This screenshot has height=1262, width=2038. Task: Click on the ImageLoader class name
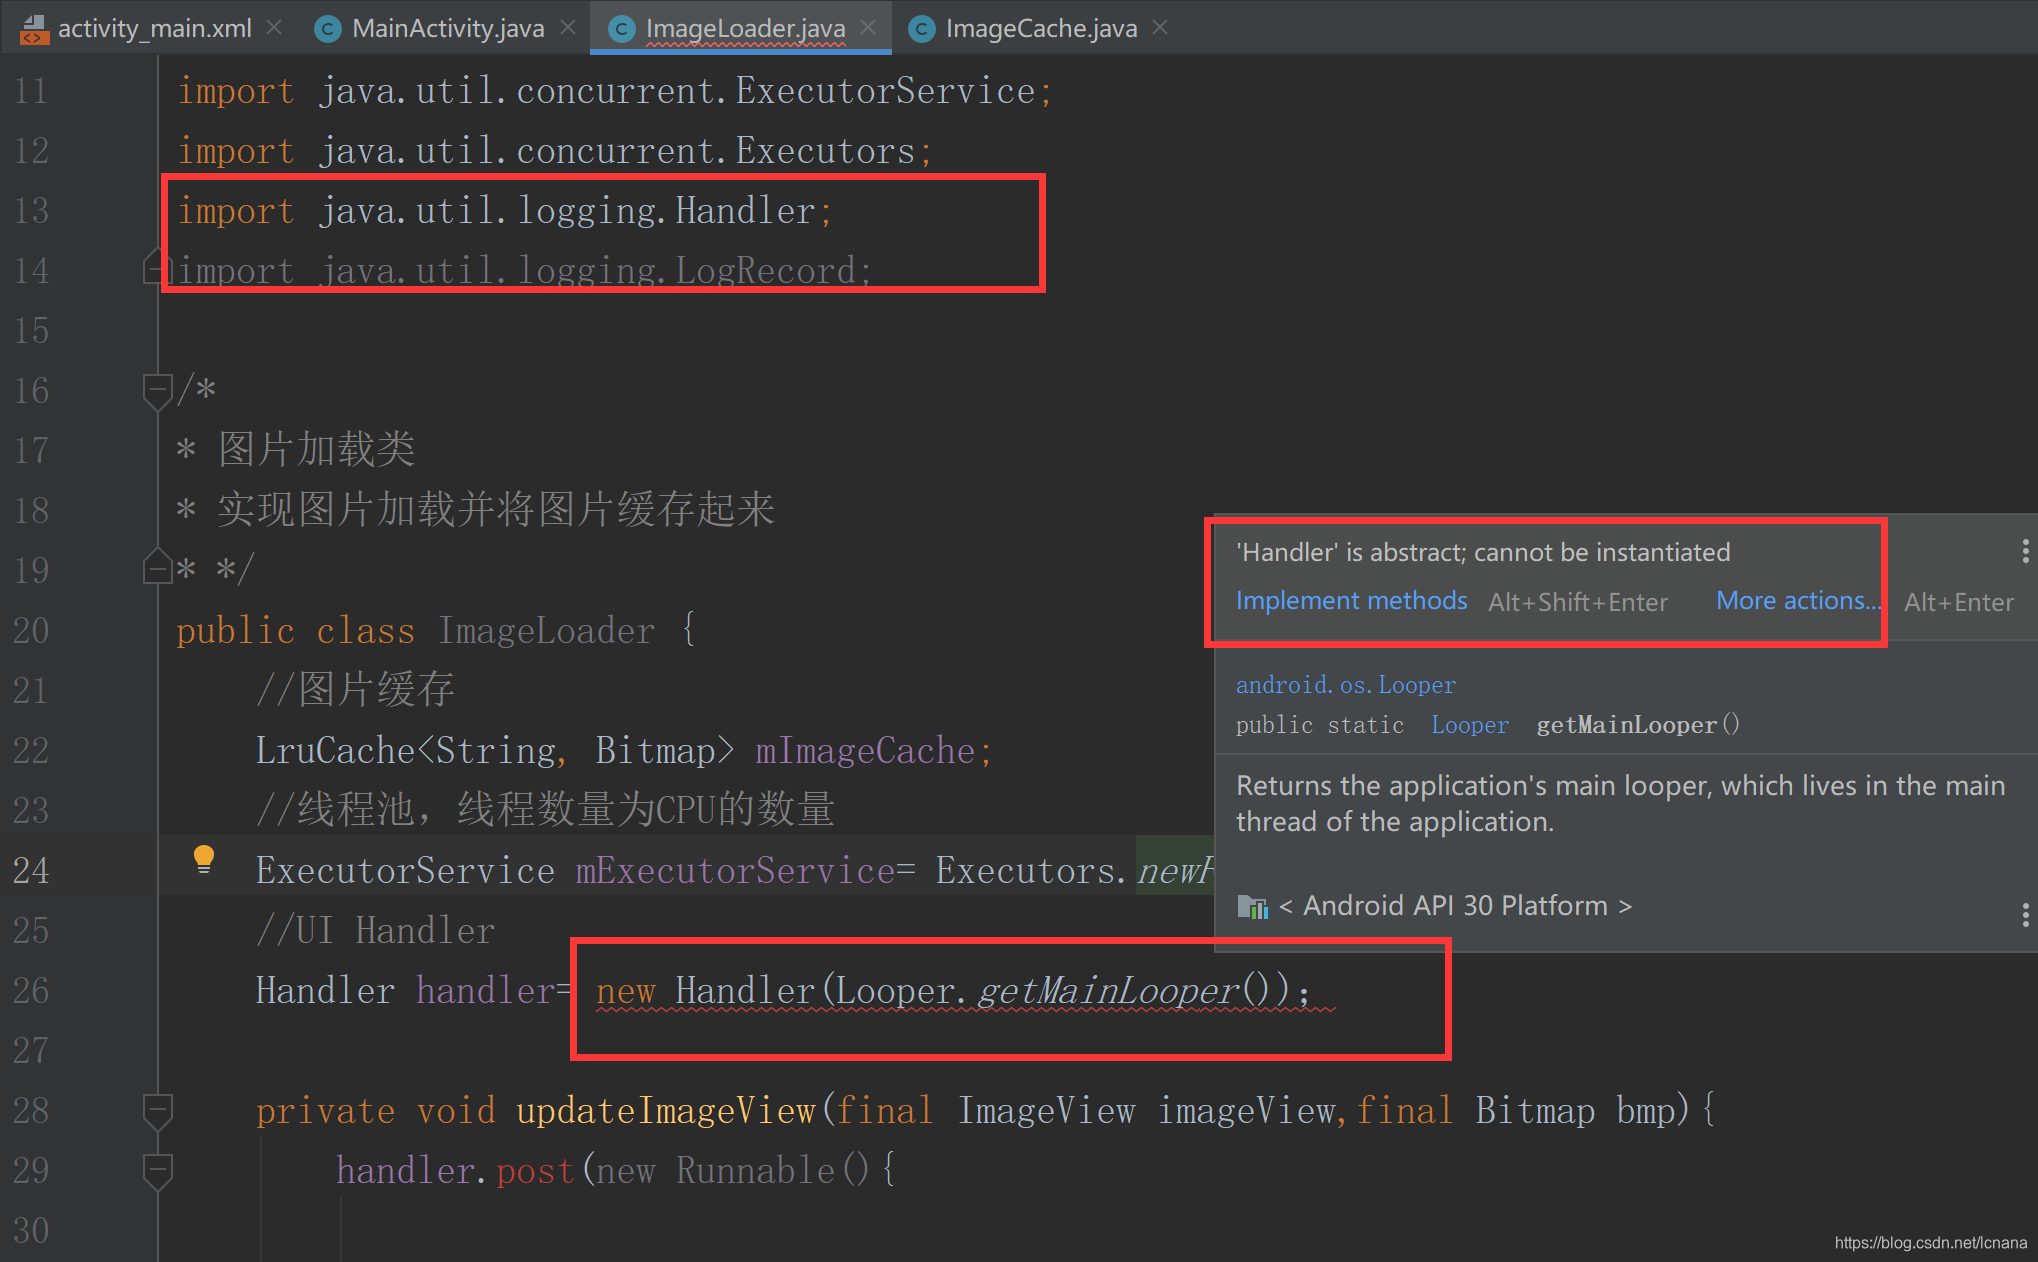(x=546, y=631)
